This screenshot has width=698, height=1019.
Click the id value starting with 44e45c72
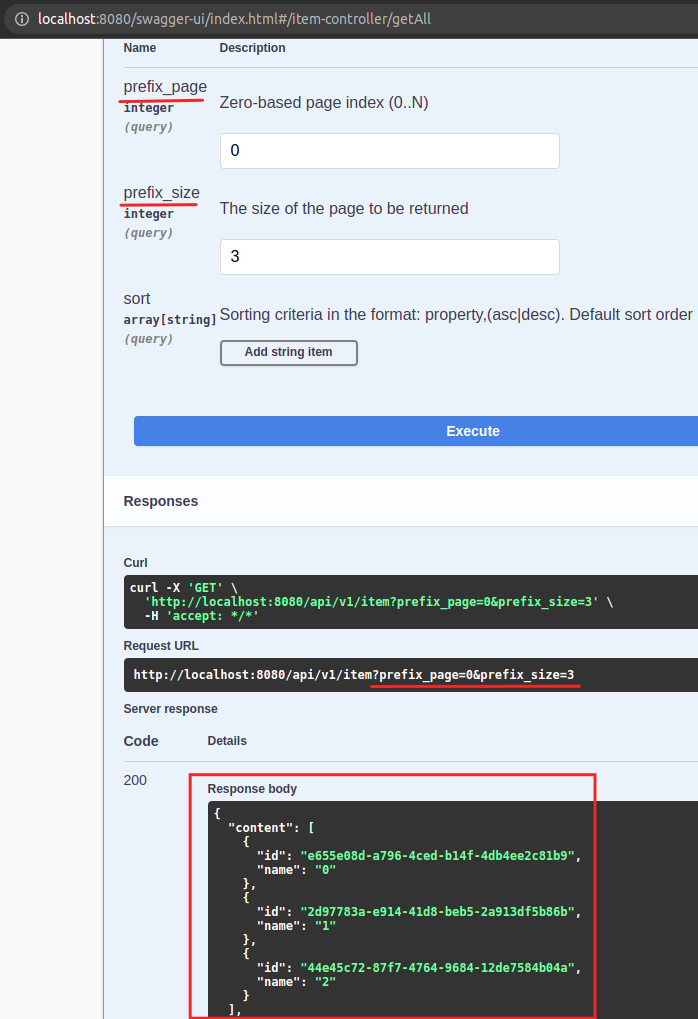pos(440,967)
